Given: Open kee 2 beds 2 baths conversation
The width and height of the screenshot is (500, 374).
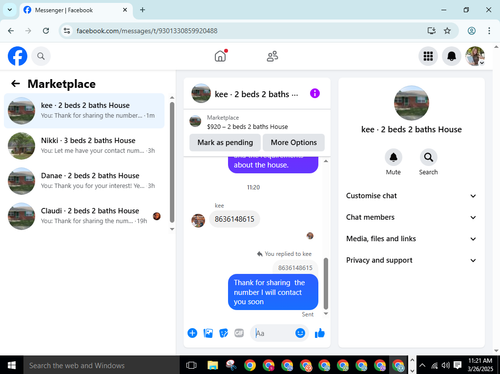Looking at the screenshot, I should point(84,111).
